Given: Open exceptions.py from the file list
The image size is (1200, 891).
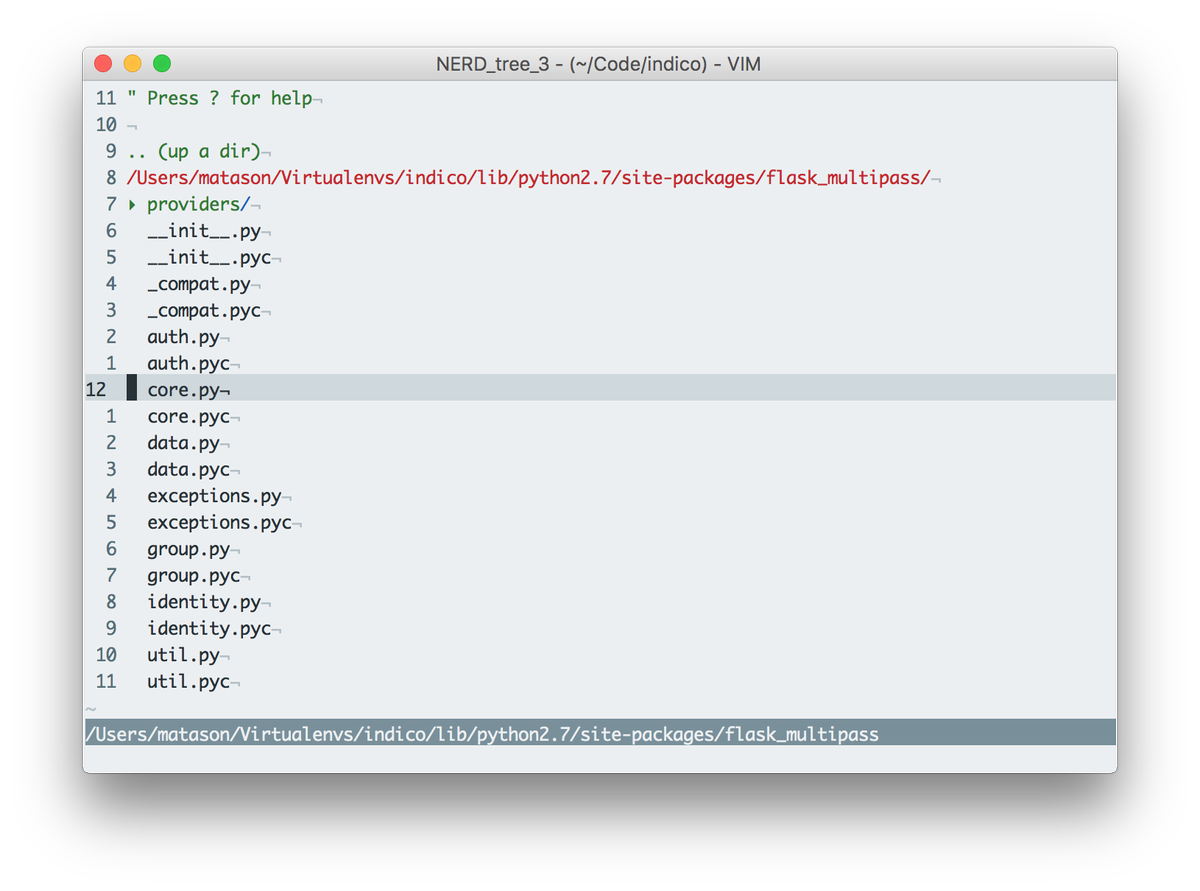Looking at the screenshot, I should tap(213, 495).
